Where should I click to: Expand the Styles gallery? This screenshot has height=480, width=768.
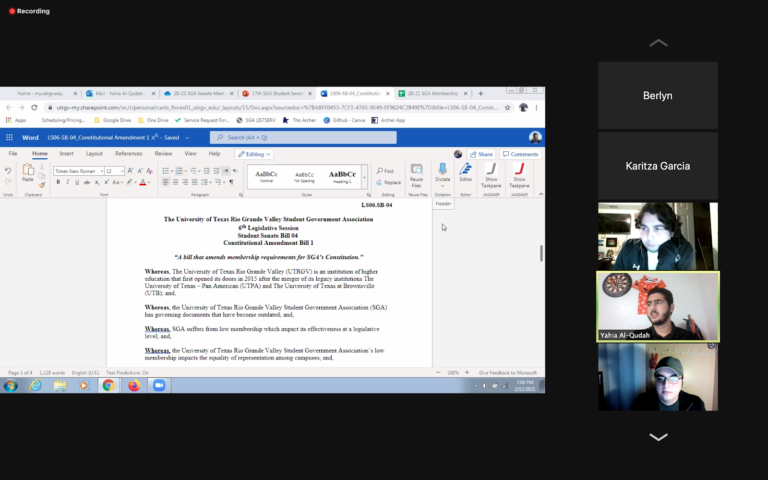click(x=364, y=177)
